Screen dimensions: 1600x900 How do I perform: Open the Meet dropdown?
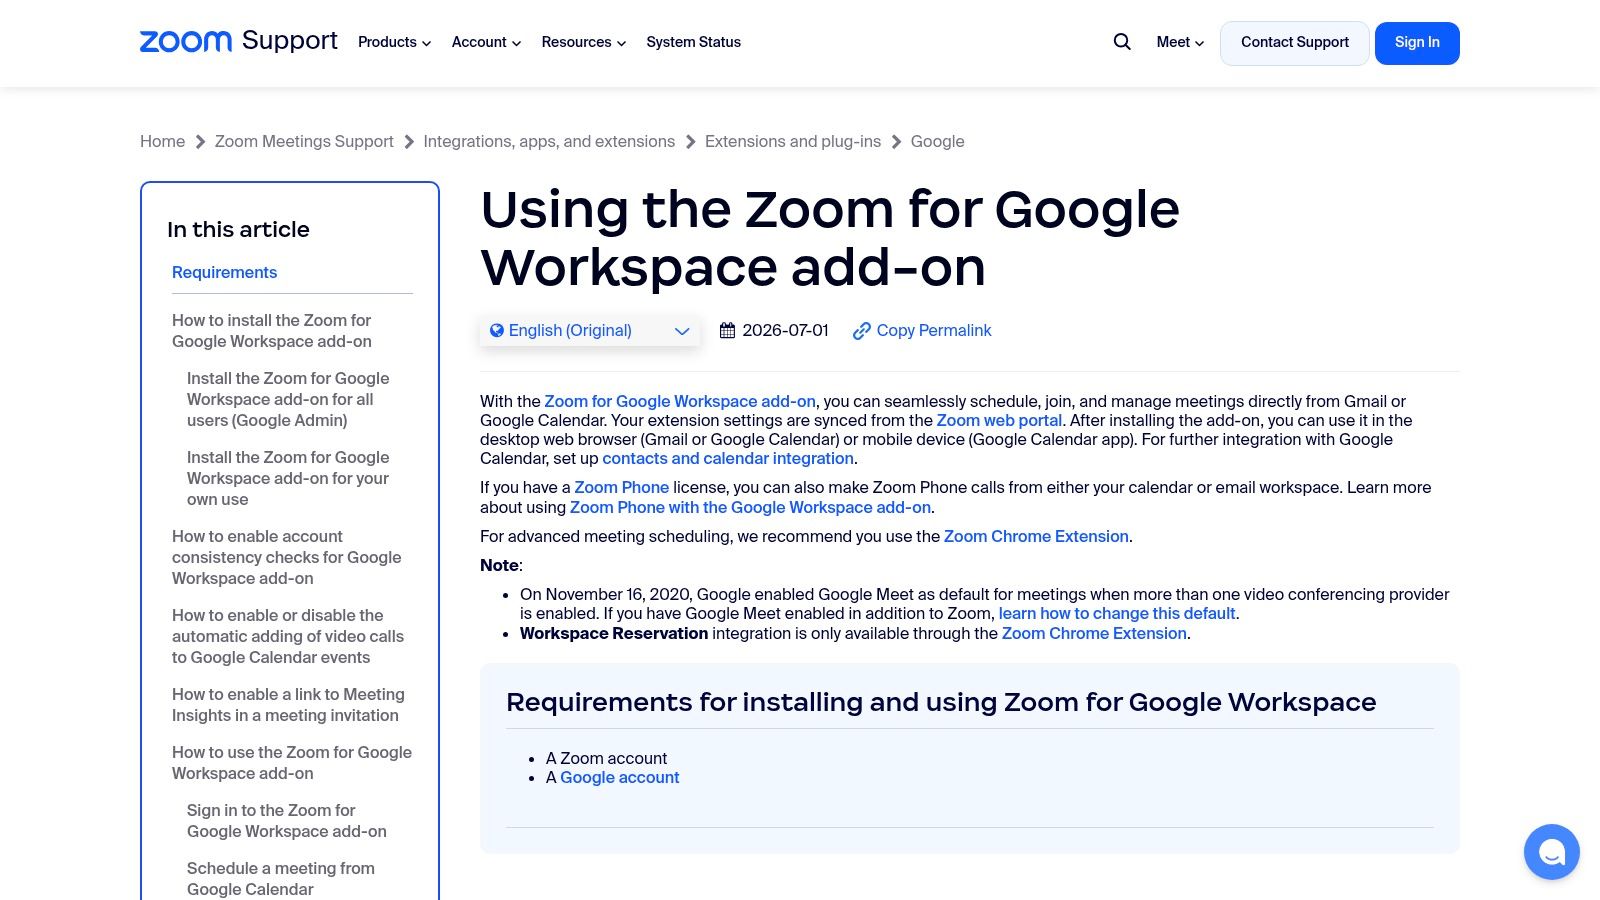pyautogui.click(x=1180, y=42)
